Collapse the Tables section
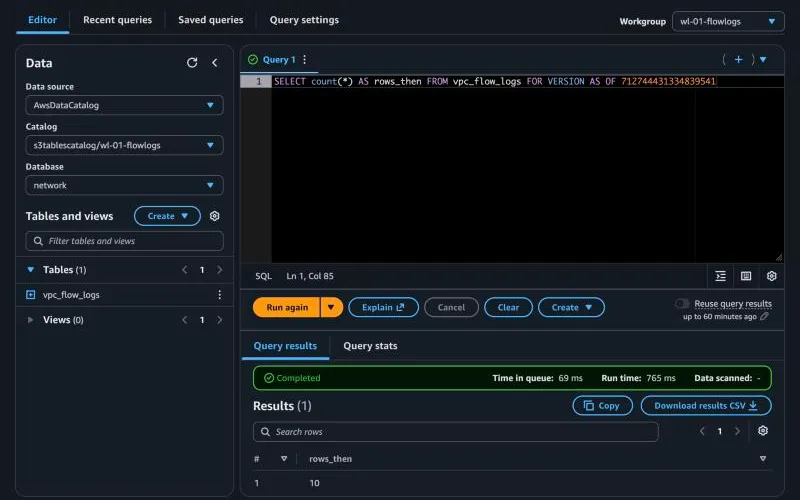The width and height of the screenshot is (800, 500). pos(31,269)
